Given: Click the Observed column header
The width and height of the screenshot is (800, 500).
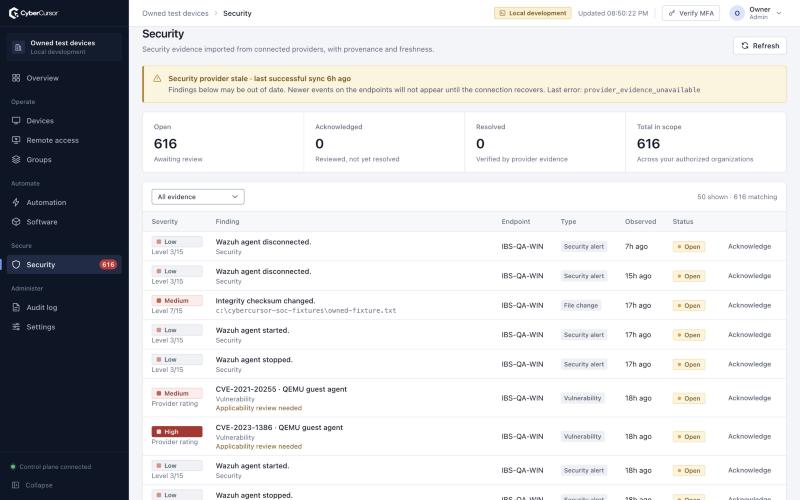Looking at the screenshot, I should click(640, 222).
